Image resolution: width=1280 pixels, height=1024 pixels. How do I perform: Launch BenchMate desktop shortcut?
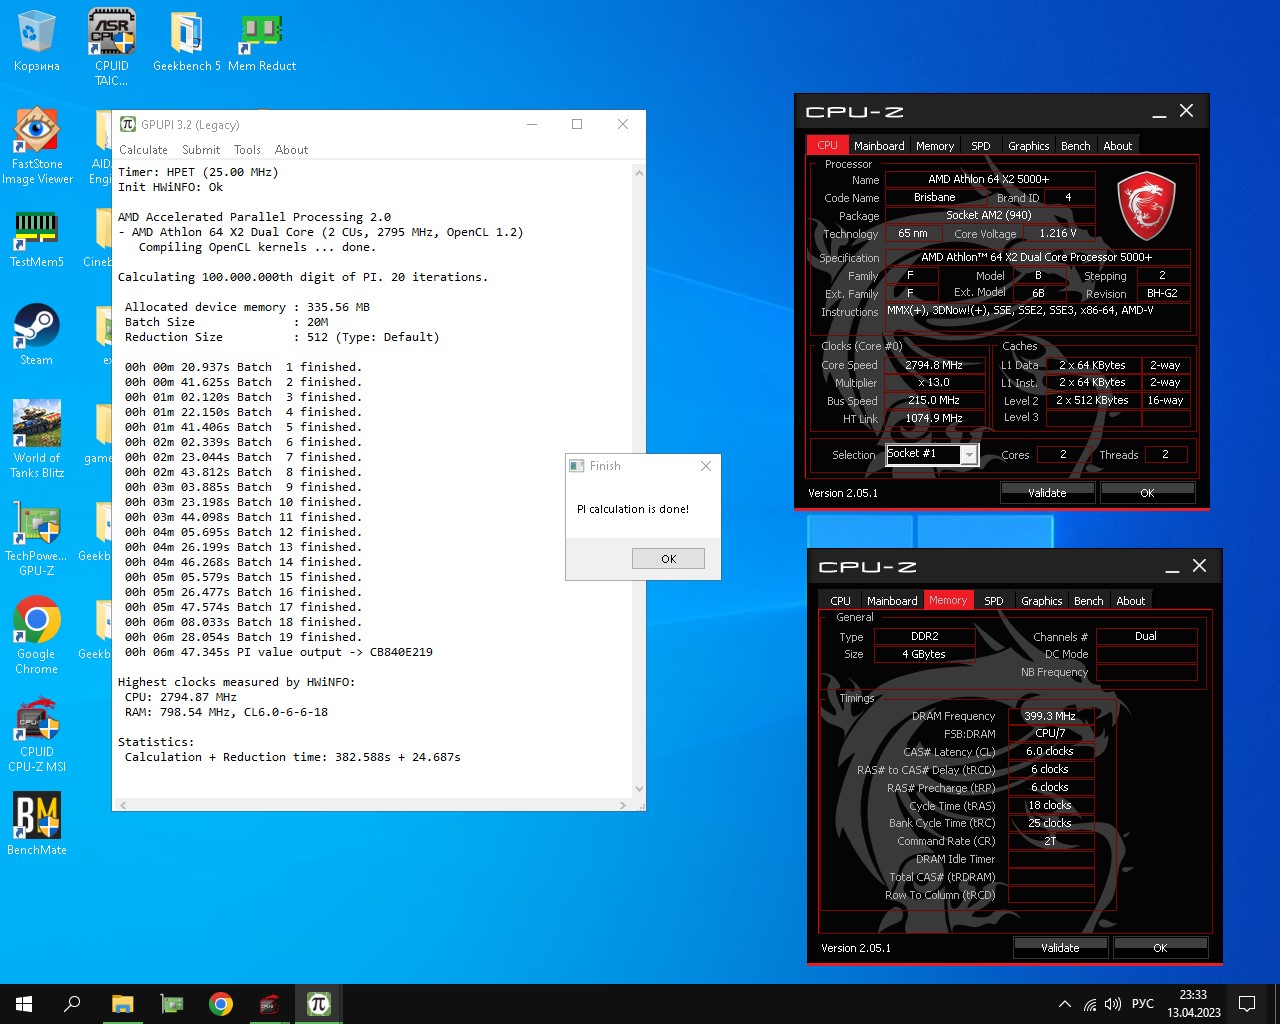(37, 824)
